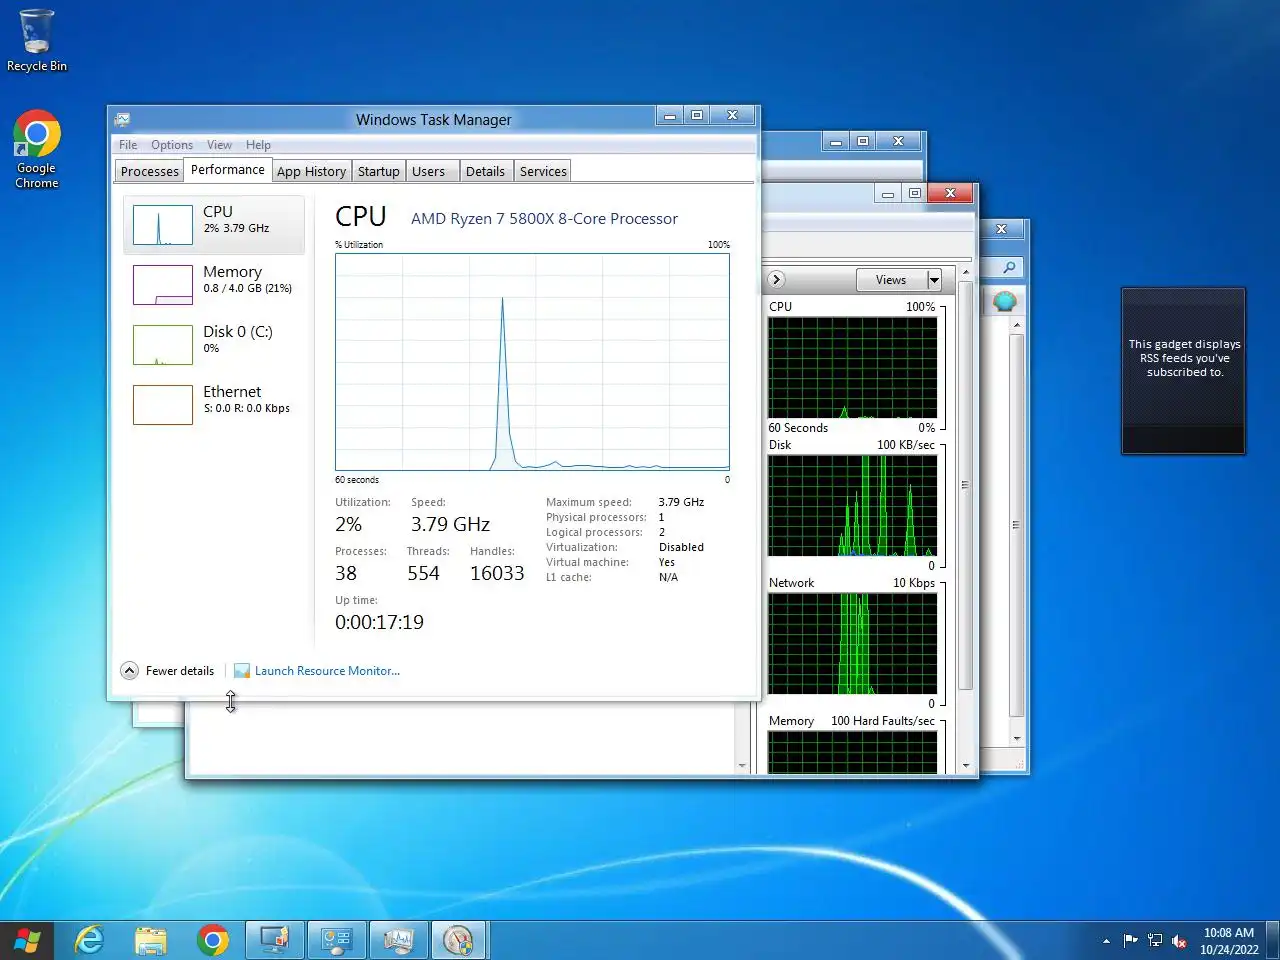Switch to the Control Panel taskbar button

pyautogui.click(x=336, y=940)
